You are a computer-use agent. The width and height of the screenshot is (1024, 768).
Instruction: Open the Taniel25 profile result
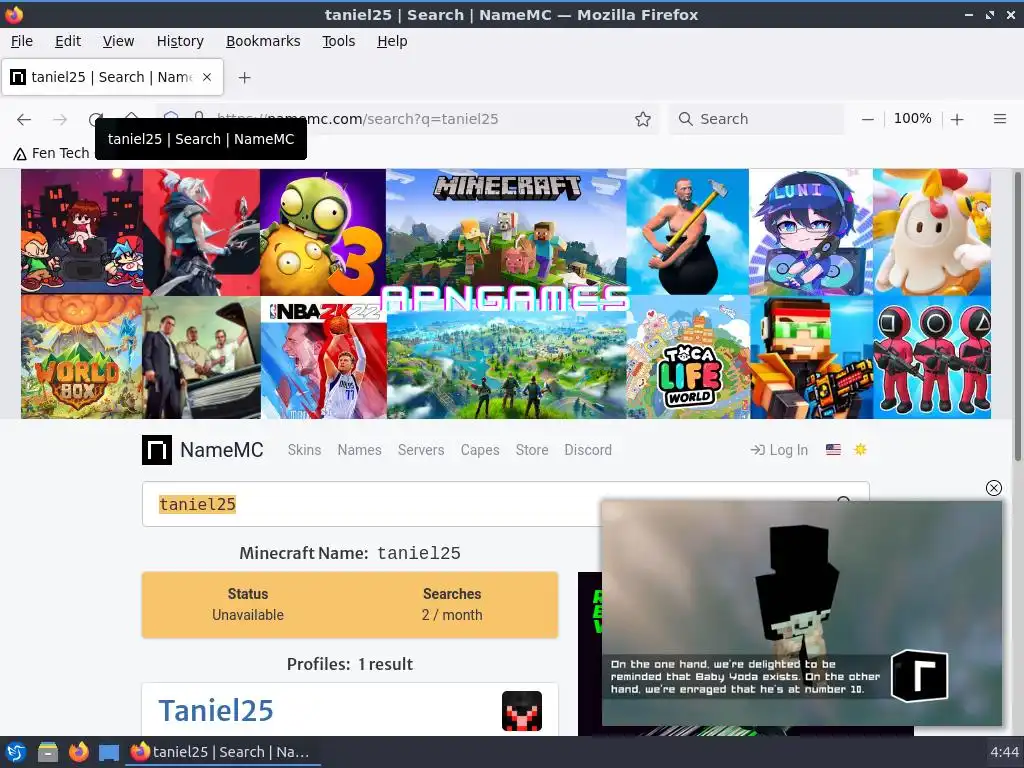coord(216,711)
